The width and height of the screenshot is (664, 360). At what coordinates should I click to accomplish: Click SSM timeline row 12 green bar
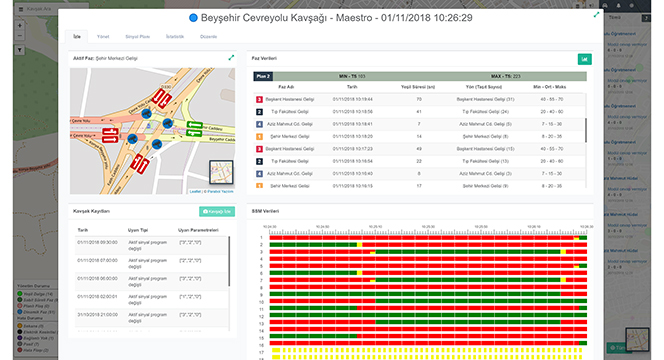click(x=428, y=316)
